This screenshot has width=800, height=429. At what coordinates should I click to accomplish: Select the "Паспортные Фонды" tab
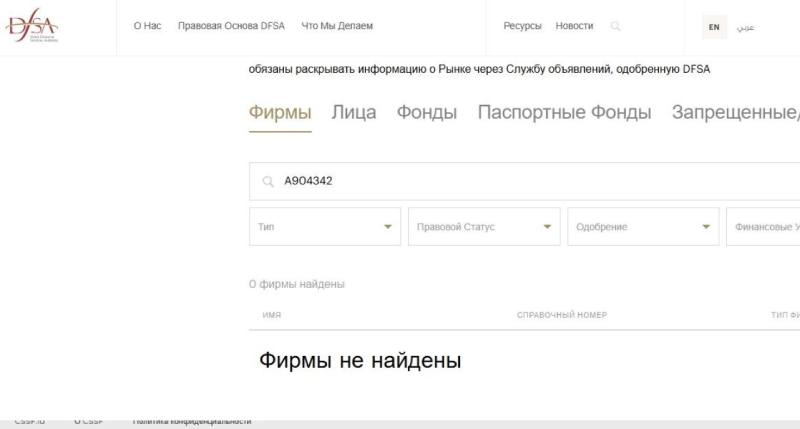coord(564,112)
